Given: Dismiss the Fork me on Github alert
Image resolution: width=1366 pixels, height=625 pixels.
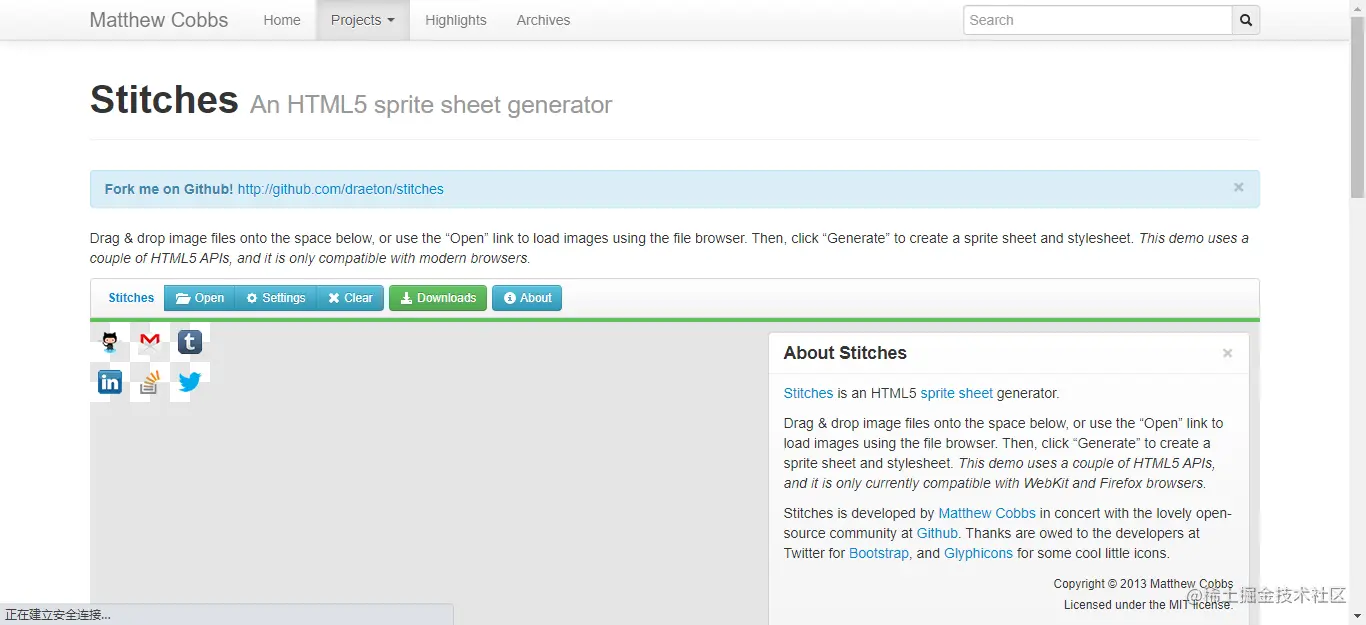Looking at the screenshot, I should pos(1238,188).
